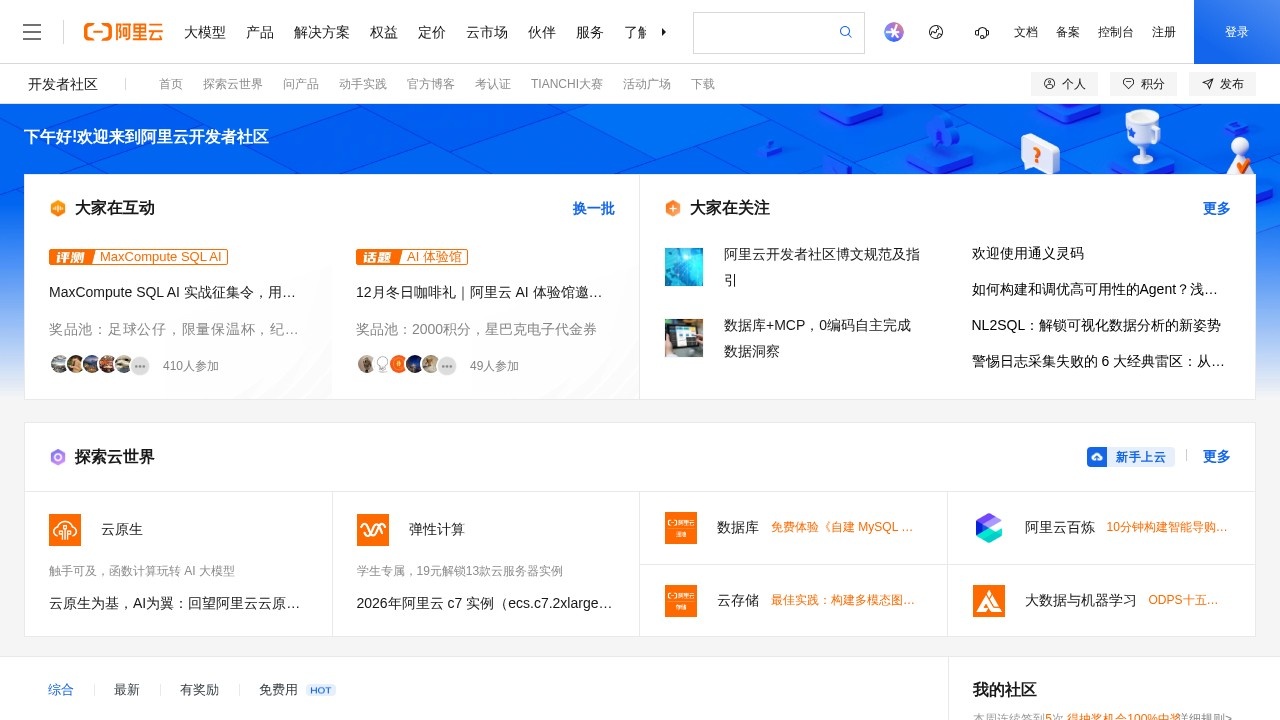Open the globe language icon
This screenshot has height=720, width=1280.
point(936,31)
